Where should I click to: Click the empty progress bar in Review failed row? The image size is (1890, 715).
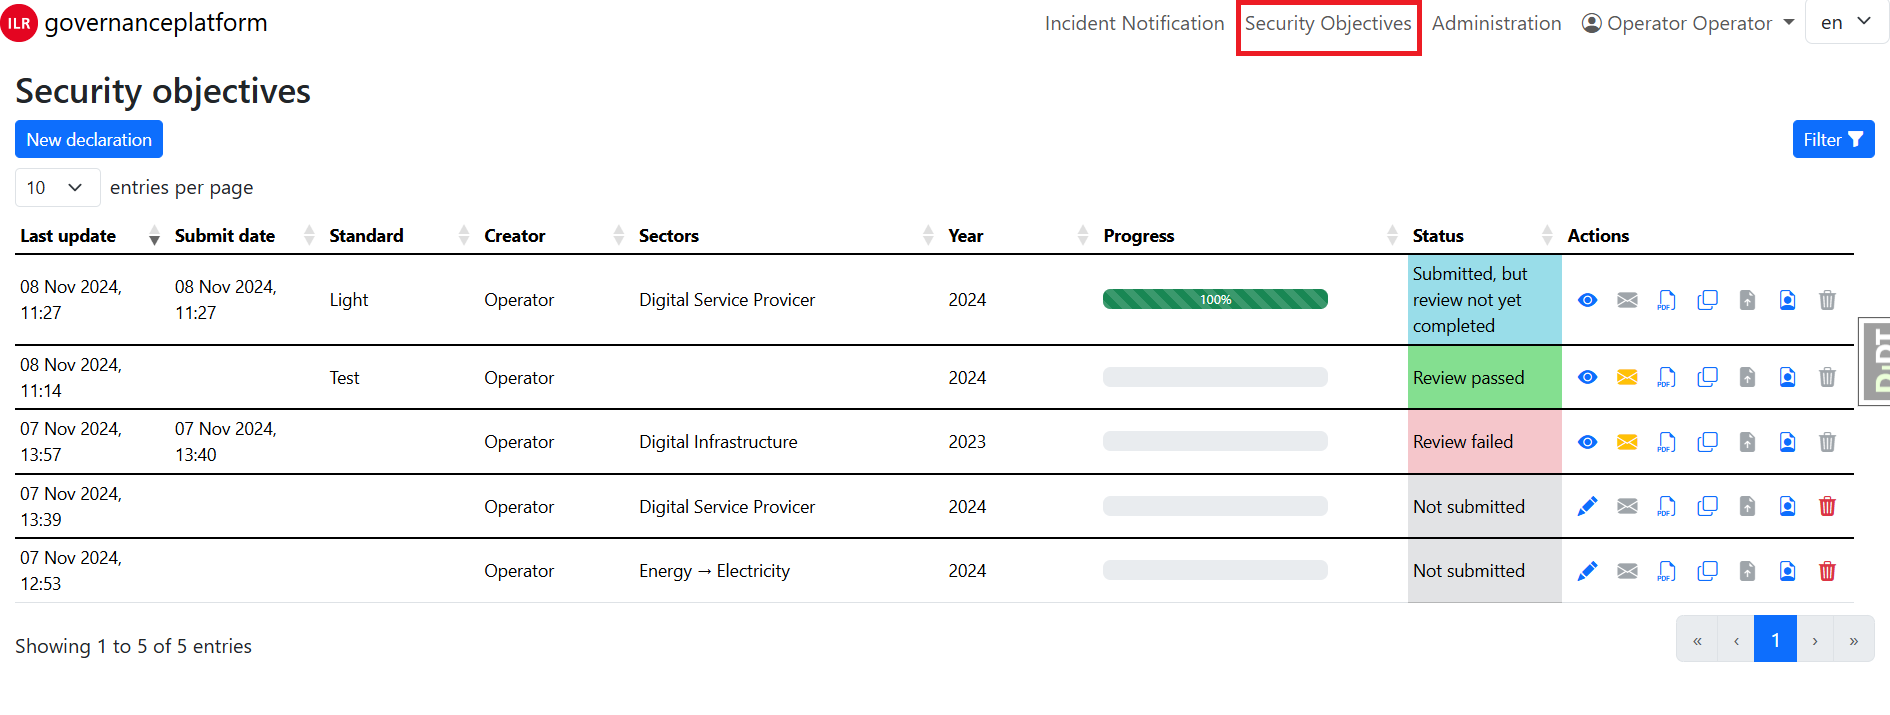coord(1215,441)
